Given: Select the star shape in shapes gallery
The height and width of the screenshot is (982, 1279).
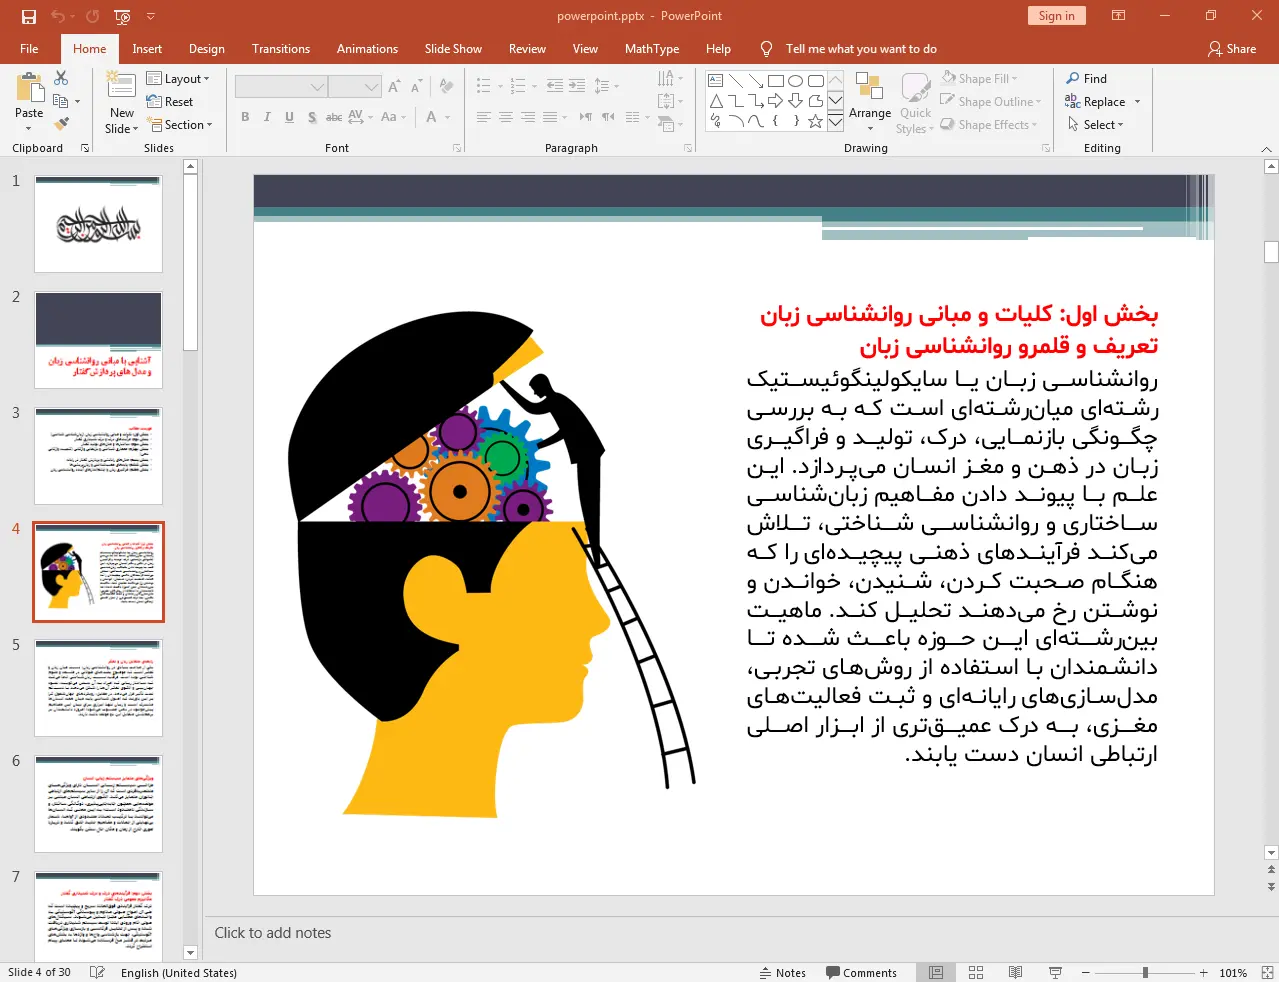Looking at the screenshot, I should [x=816, y=121].
